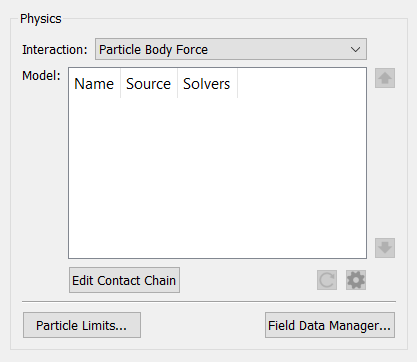Sort by the Solvers column header
Image resolution: width=417 pixels, height=362 pixels.
point(207,84)
